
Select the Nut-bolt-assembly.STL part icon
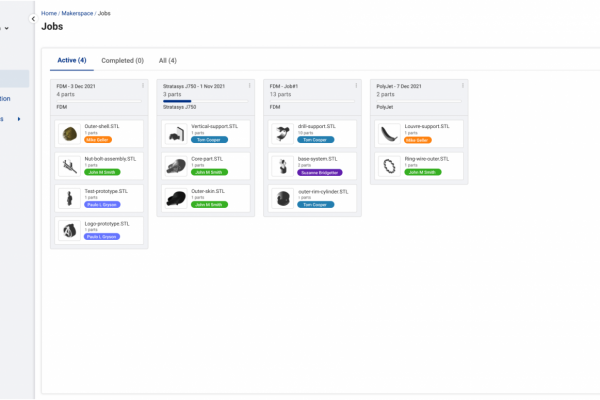69,166
